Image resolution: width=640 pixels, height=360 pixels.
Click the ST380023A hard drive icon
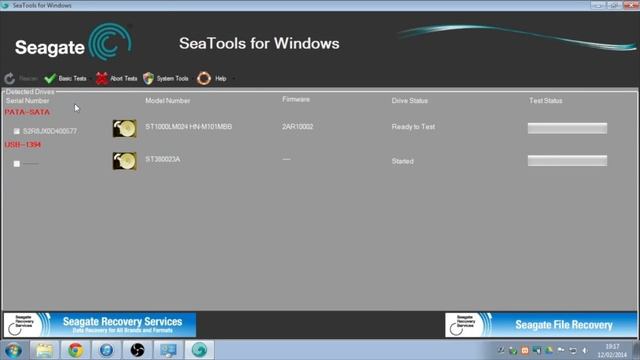tap(124, 161)
